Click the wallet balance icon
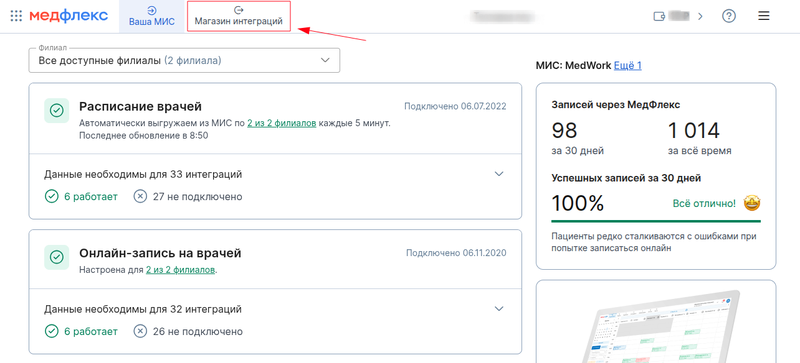The height and width of the screenshot is (363, 800). pyautogui.click(x=660, y=16)
